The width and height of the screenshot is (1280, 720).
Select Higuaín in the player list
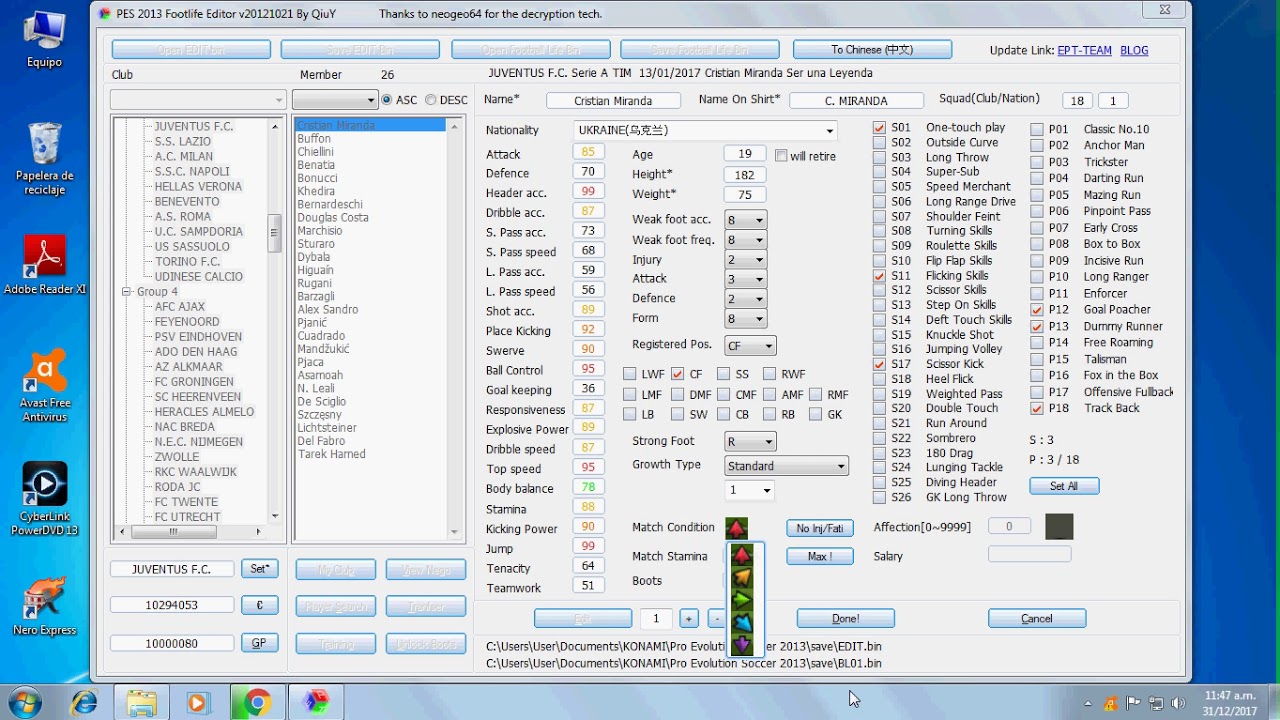pyautogui.click(x=315, y=270)
